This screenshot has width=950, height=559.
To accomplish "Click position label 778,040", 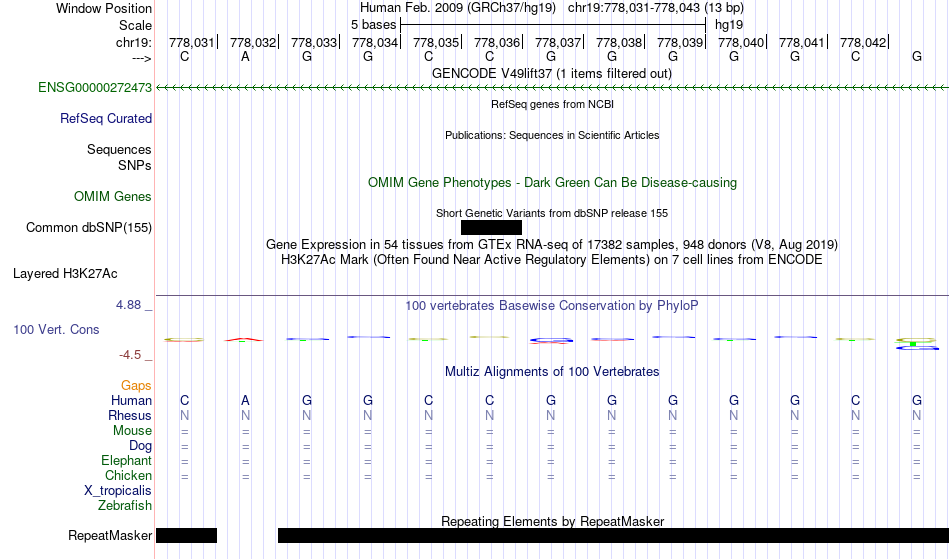I will click(x=741, y=42).
